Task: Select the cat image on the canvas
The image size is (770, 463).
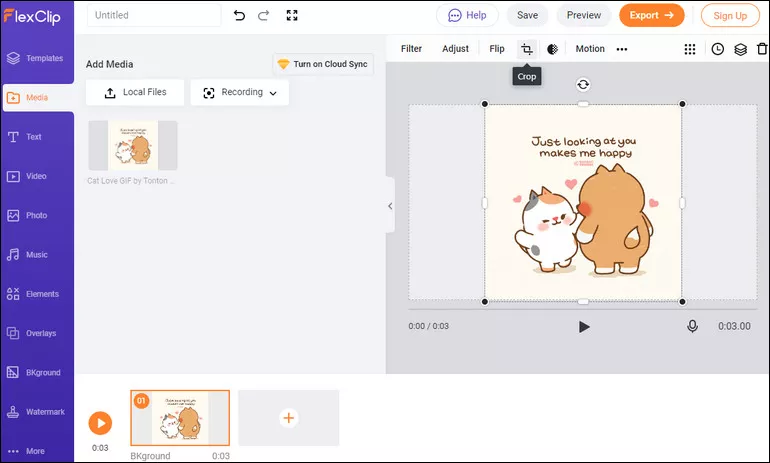Action: pyautogui.click(x=583, y=202)
